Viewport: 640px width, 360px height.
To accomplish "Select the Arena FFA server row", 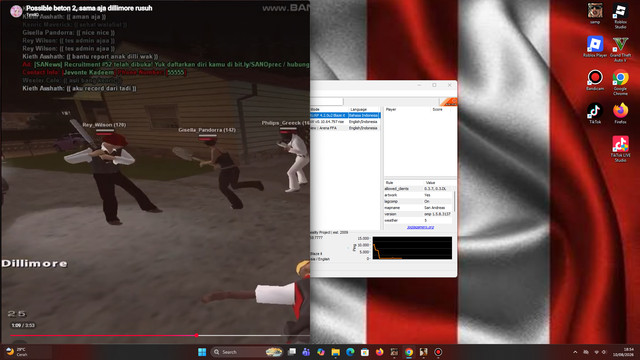I will 345,128.
